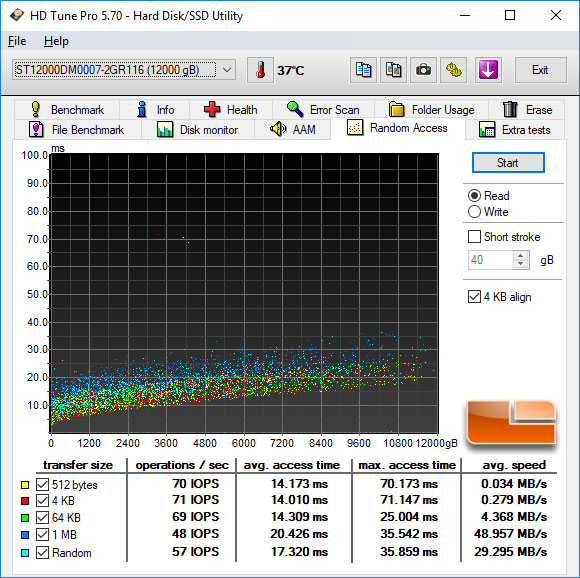Click the red 4 KB color swatch
Image resolution: width=580 pixels, height=578 pixels.
25,501
